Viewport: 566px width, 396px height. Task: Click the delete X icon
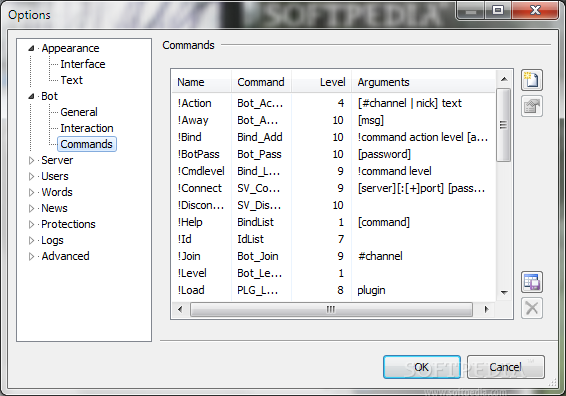532,308
